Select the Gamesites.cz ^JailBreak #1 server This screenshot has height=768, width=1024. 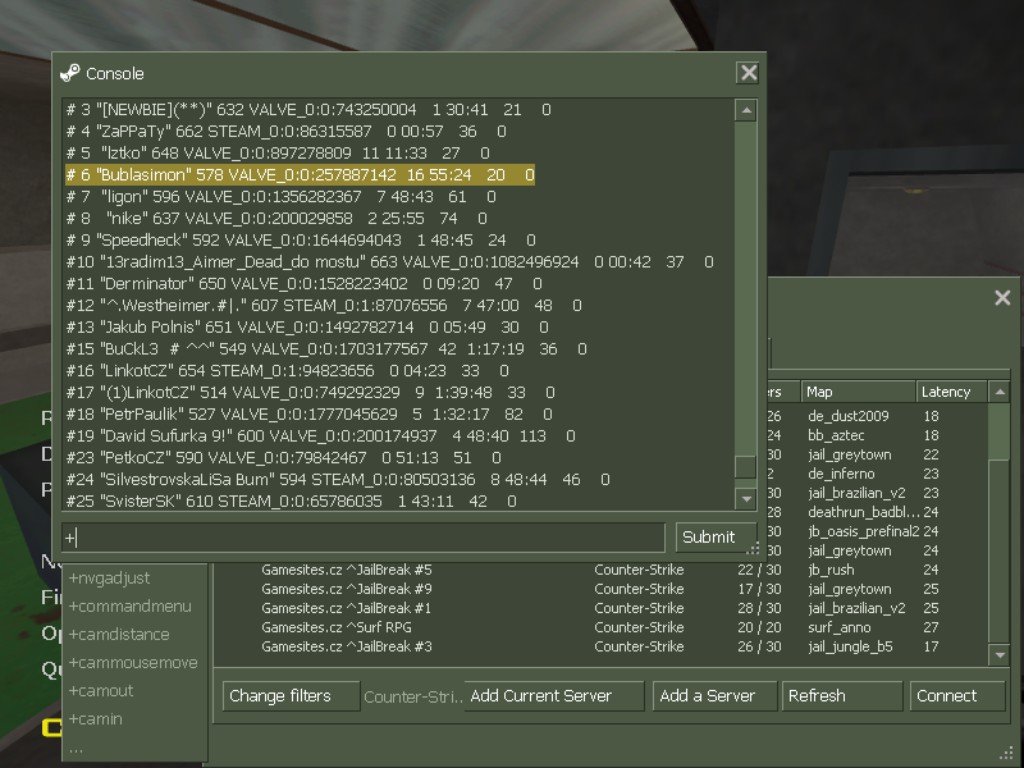click(601, 608)
